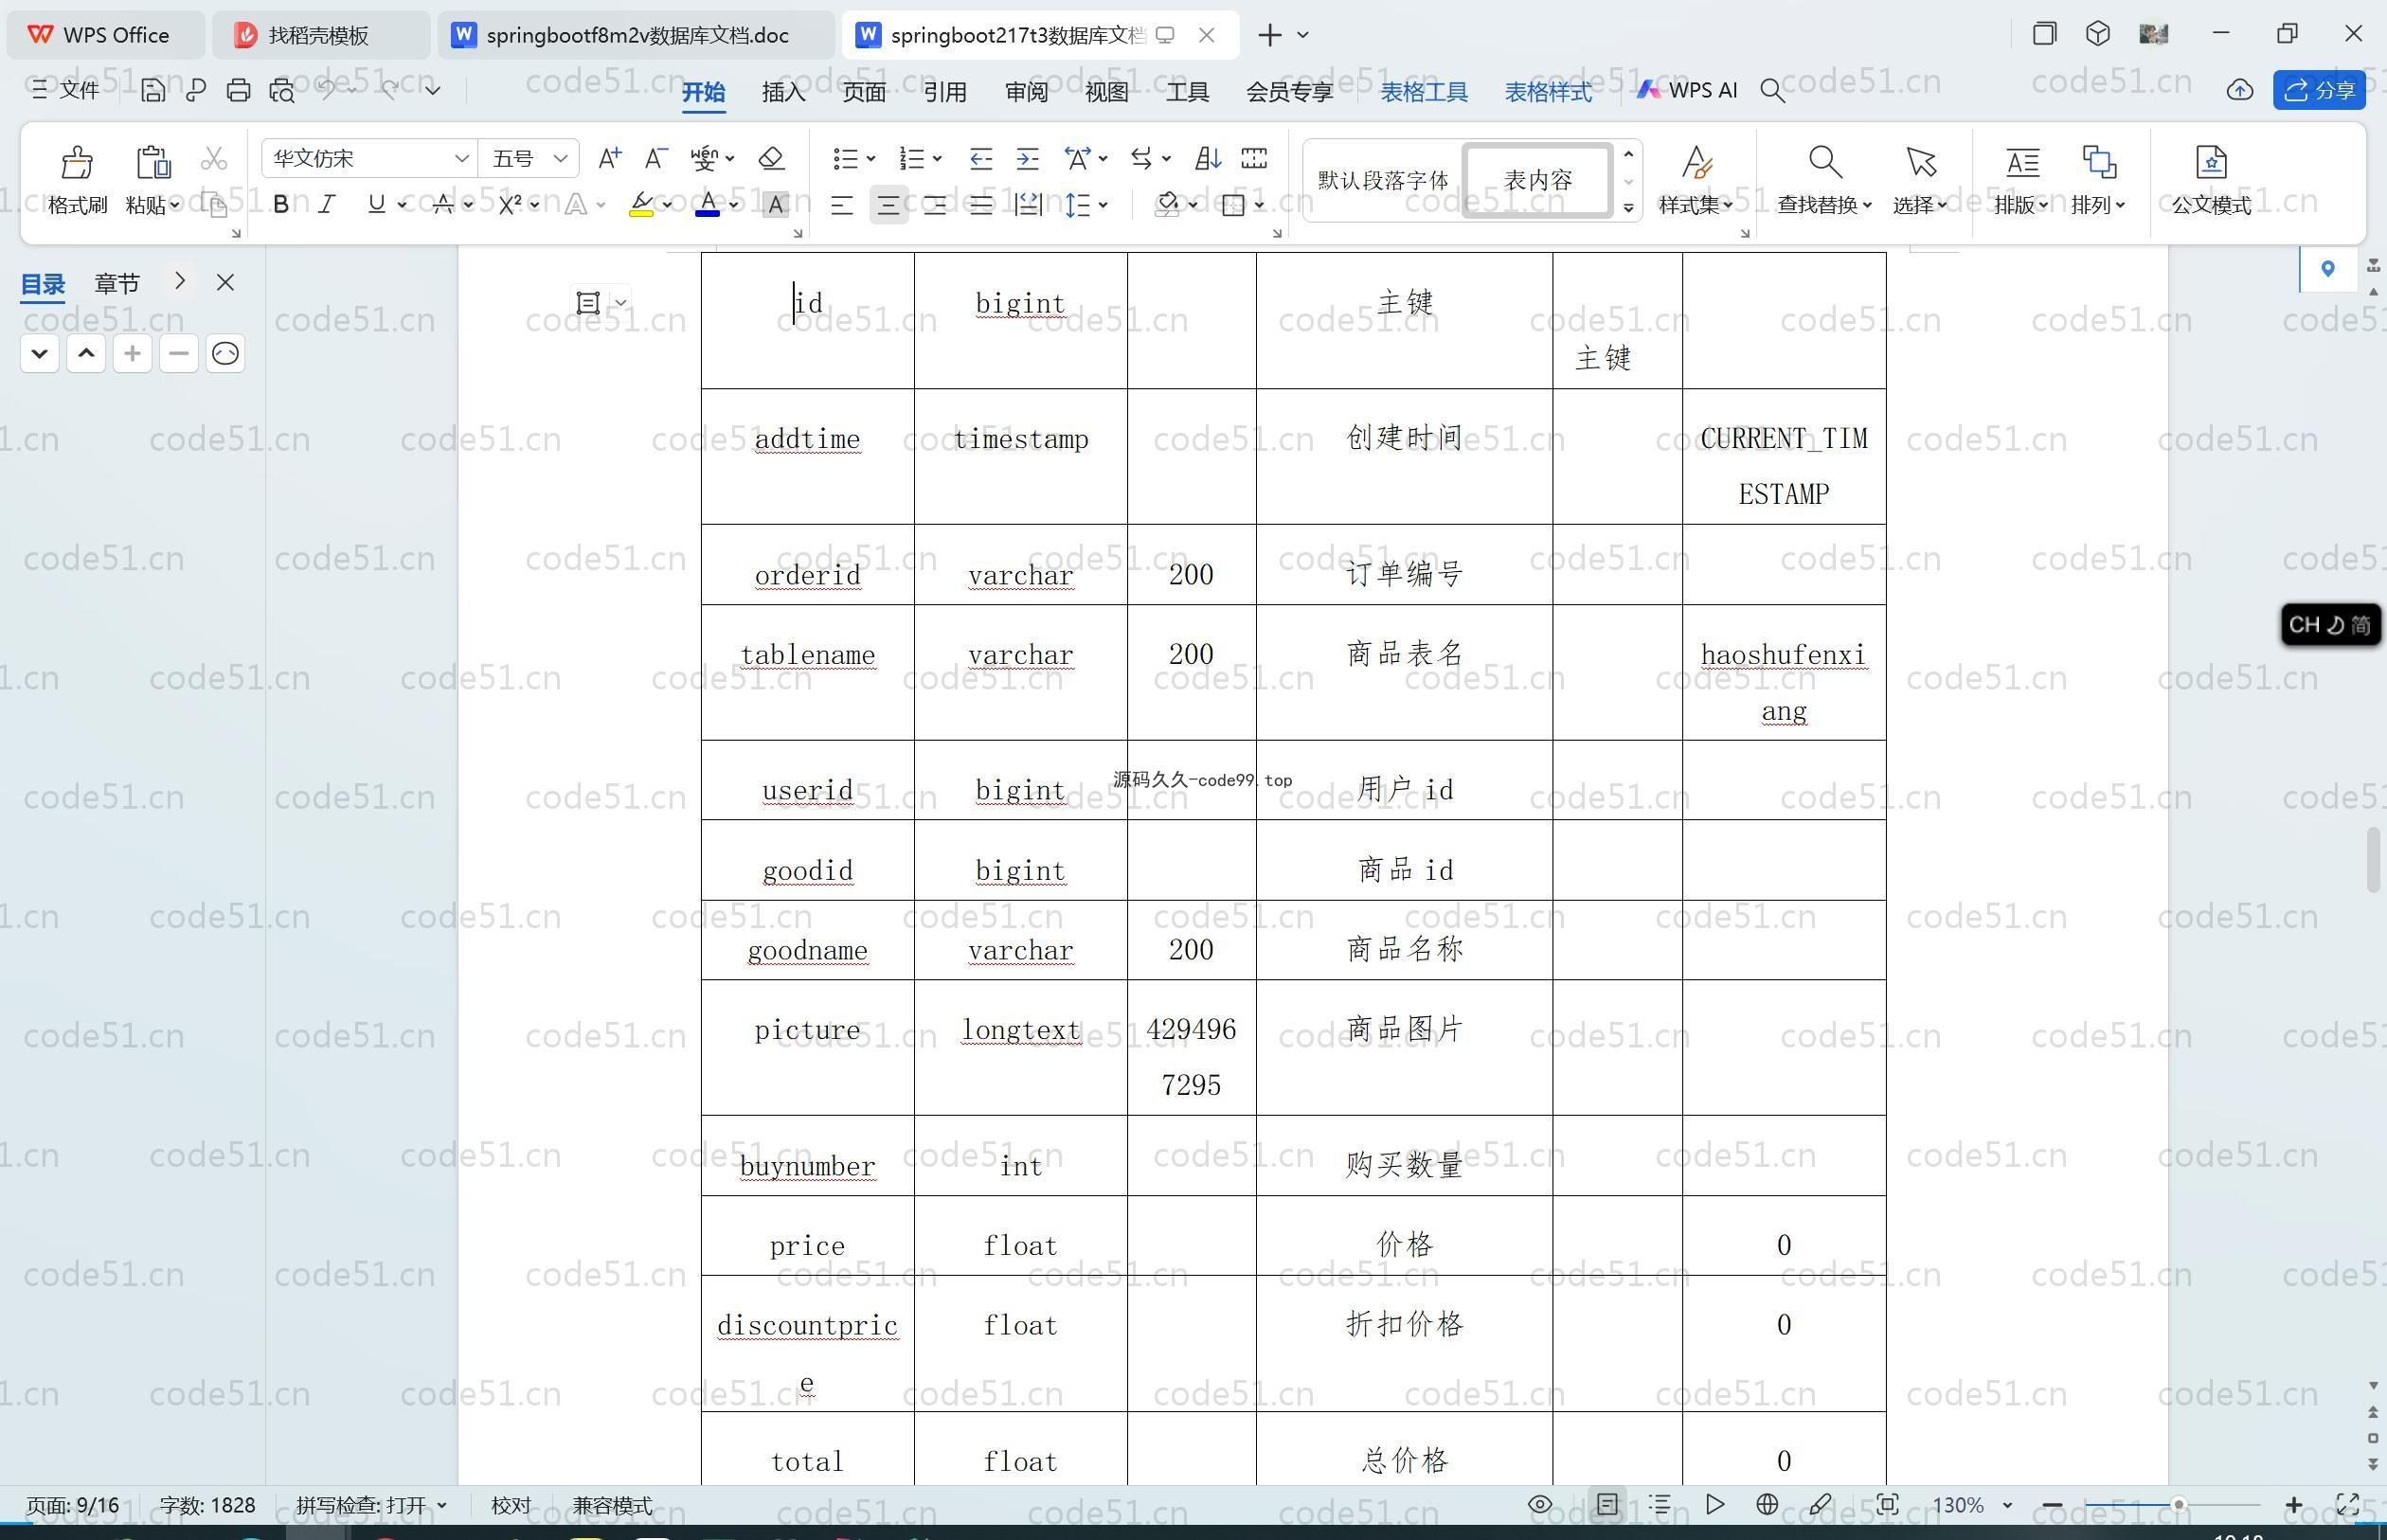Image resolution: width=2387 pixels, height=1540 pixels.
Task: Click the Increase Font Size icon
Action: (609, 158)
